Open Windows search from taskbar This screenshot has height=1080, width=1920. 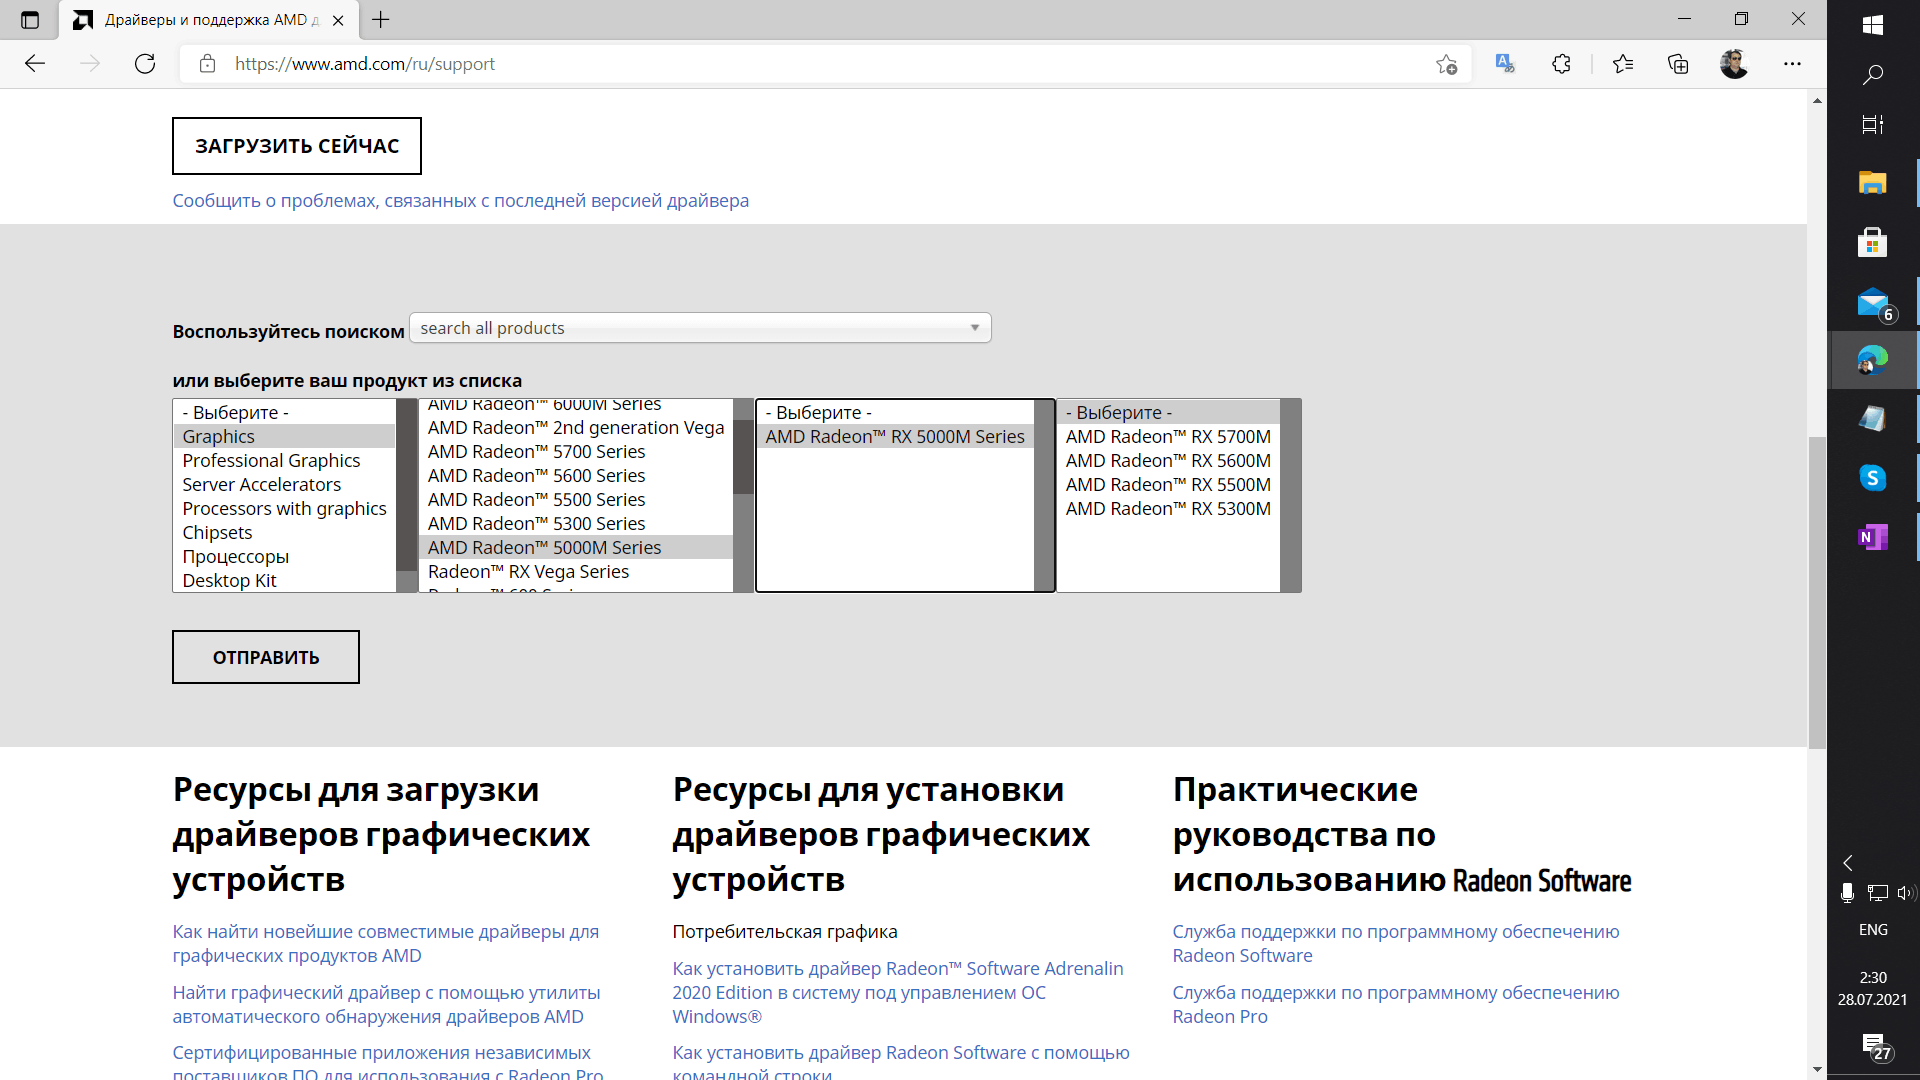1873,75
